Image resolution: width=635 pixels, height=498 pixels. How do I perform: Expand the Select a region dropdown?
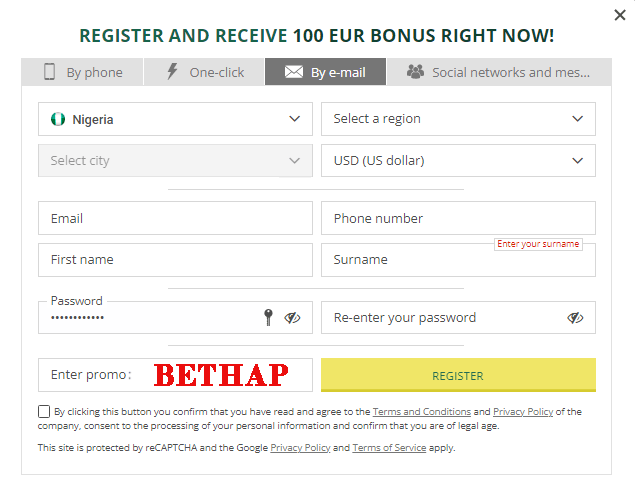click(x=458, y=119)
